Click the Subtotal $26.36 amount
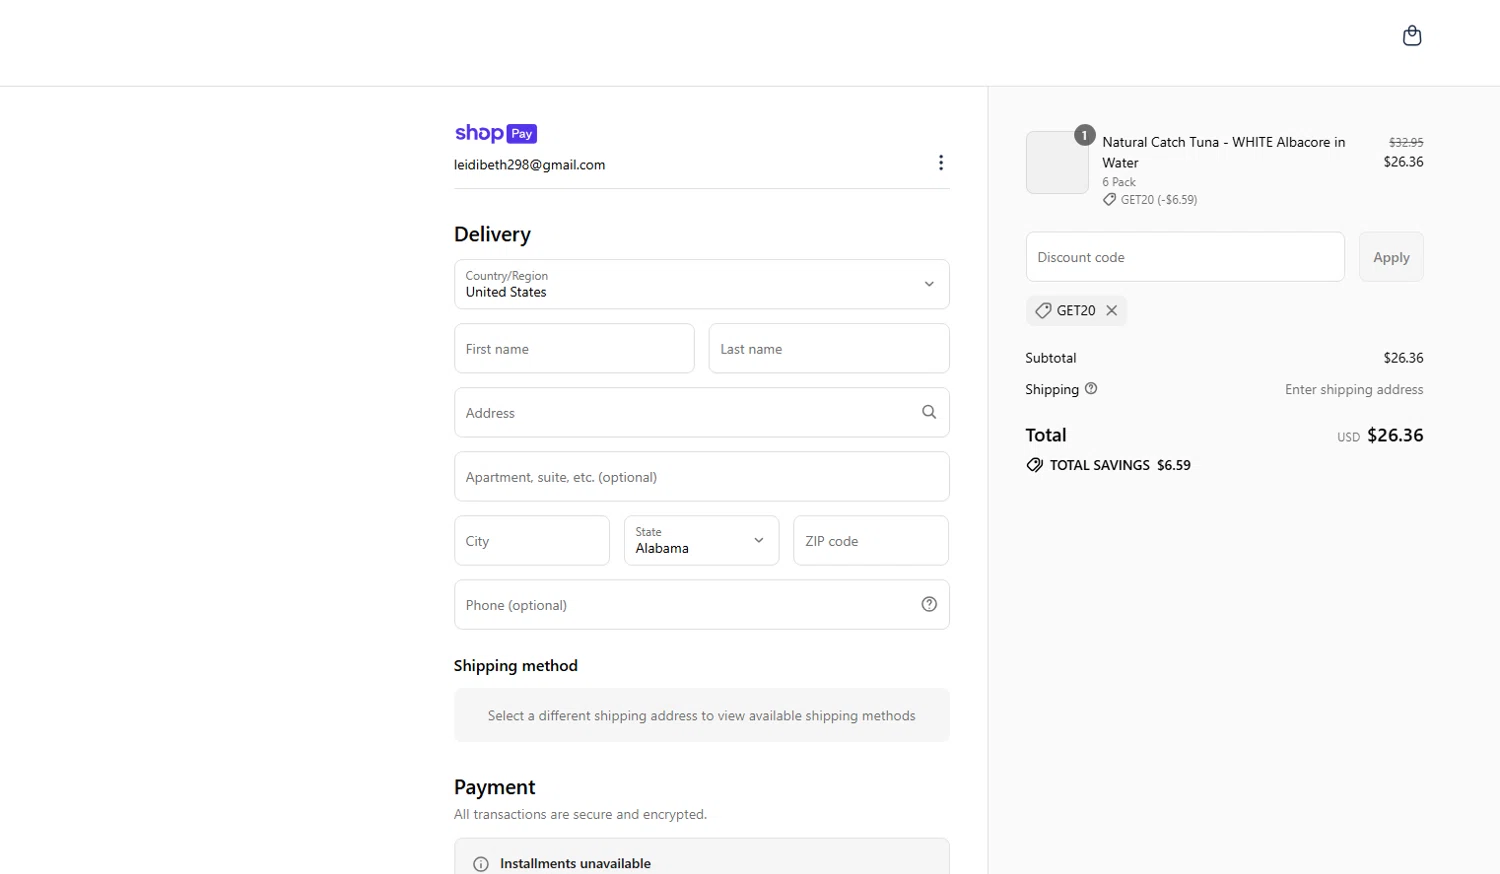 tap(1403, 358)
